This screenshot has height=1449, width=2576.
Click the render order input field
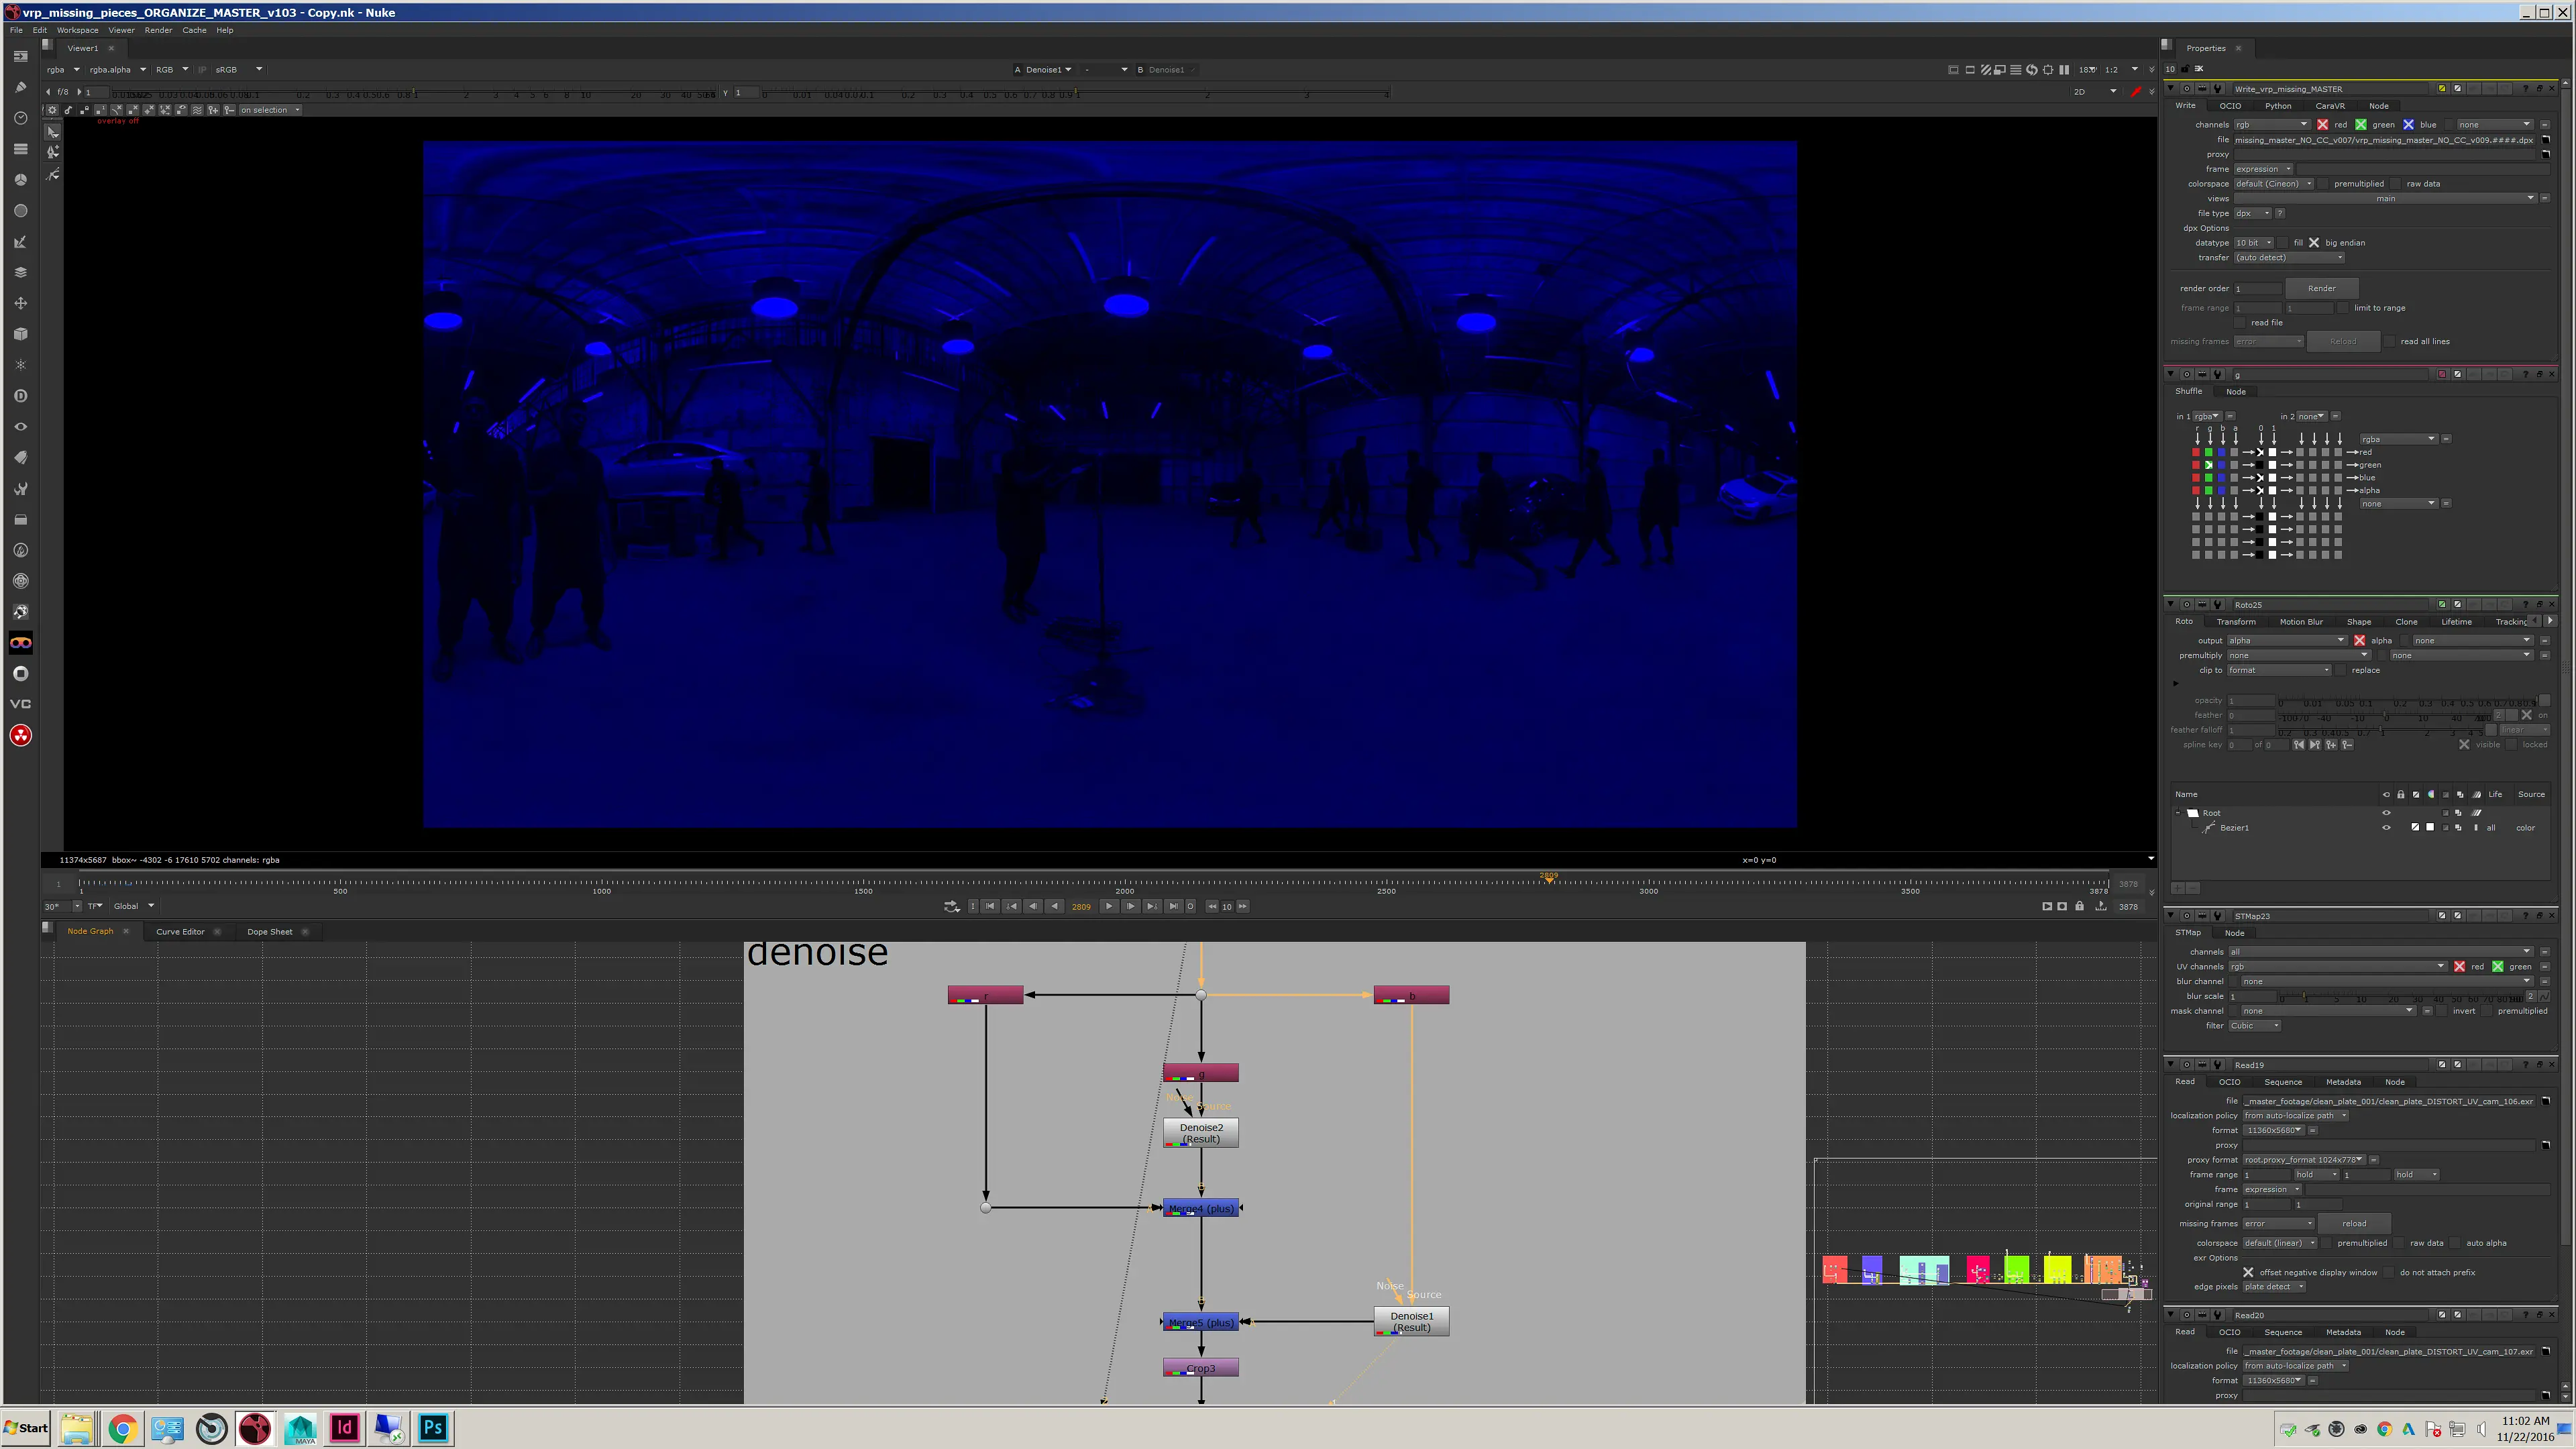click(2258, 289)
